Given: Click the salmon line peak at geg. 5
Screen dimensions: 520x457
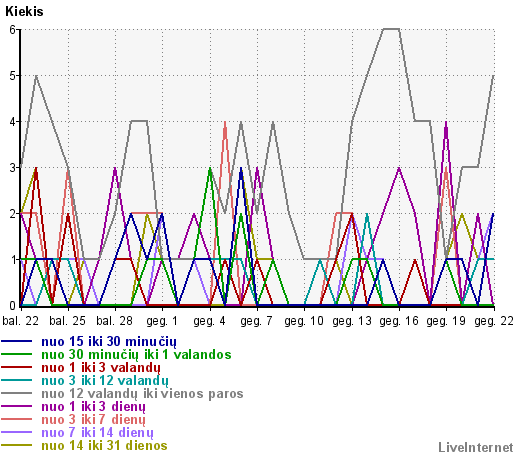Looking at the screenshot, I should (225, 123).
